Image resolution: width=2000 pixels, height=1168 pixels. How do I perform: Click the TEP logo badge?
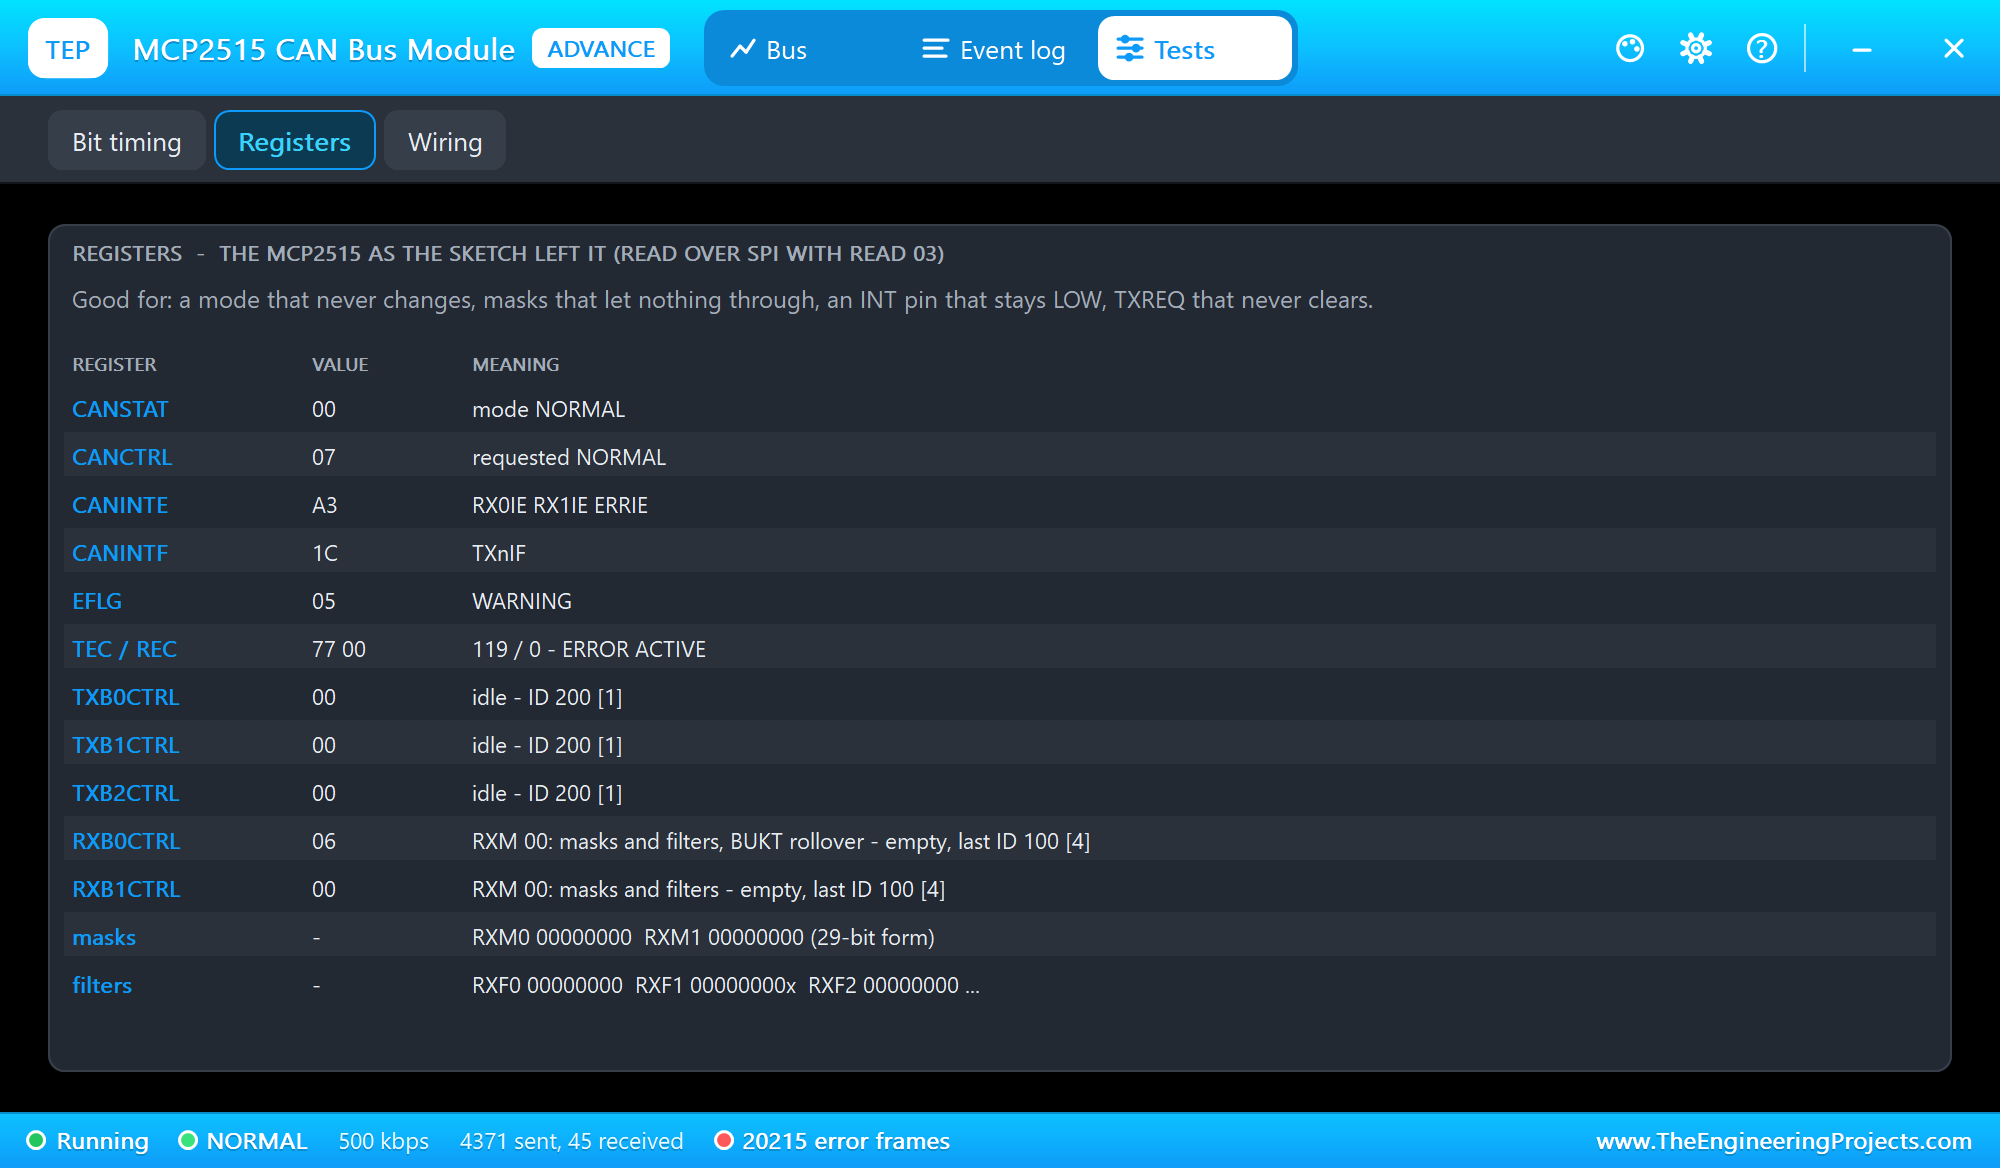(x=68, y=49)
